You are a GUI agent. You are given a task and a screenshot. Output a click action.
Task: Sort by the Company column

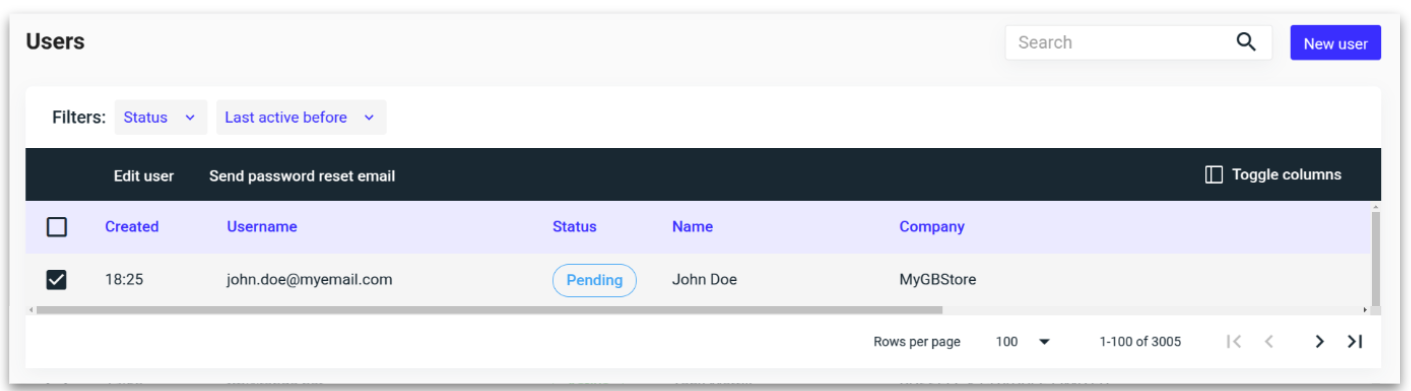932,227
